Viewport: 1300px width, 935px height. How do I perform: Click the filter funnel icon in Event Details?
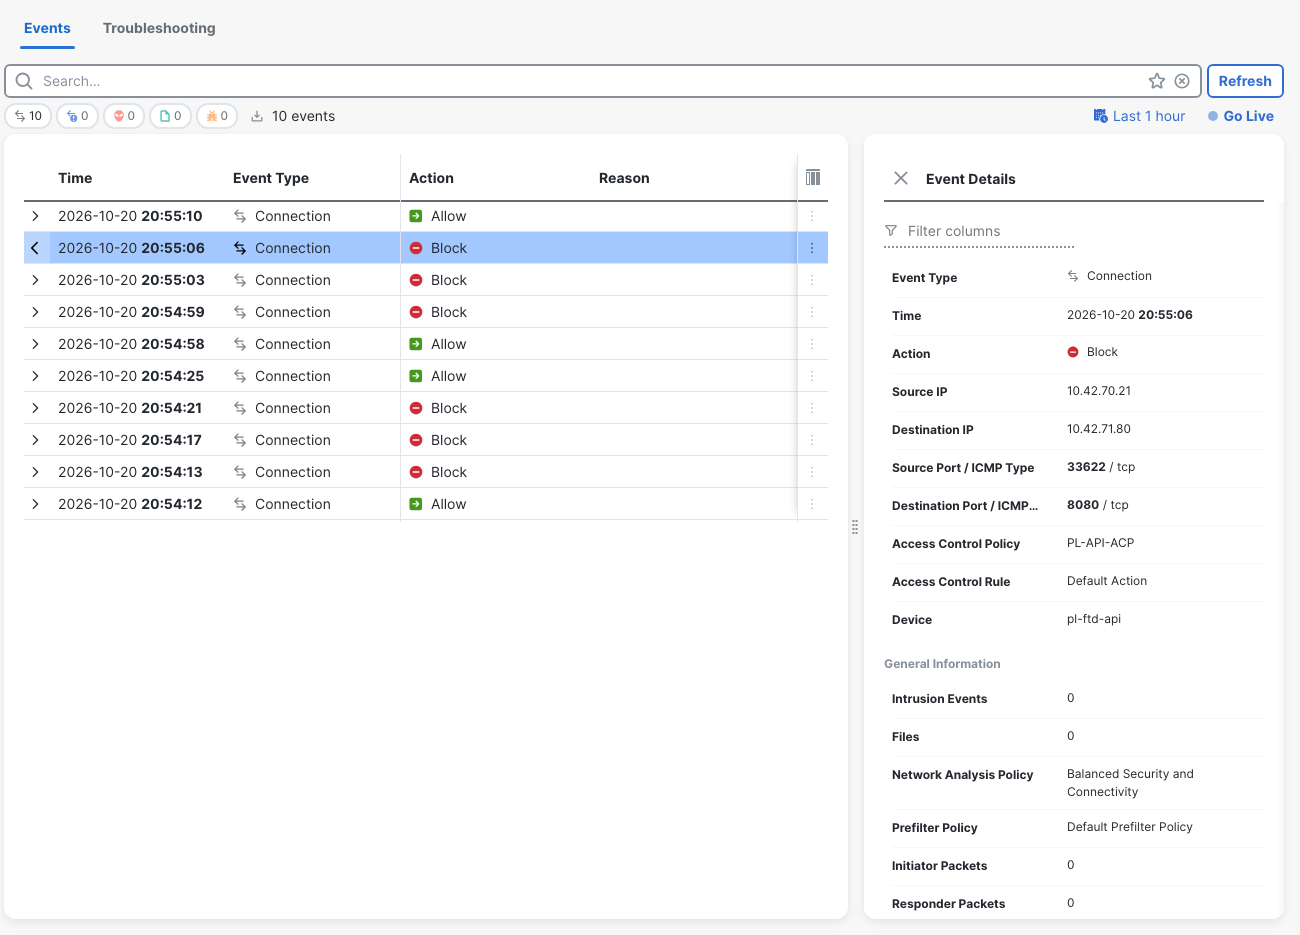click(891, 231)
